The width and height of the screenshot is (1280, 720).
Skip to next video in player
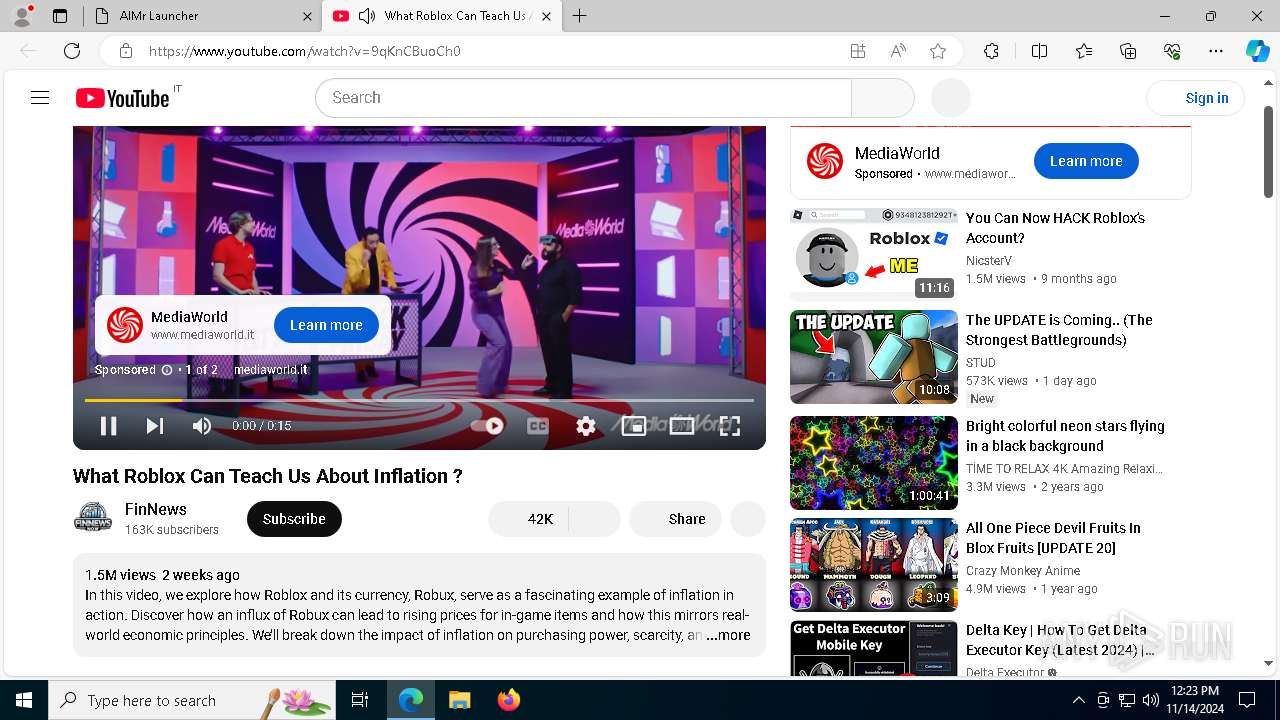[155, 426]
